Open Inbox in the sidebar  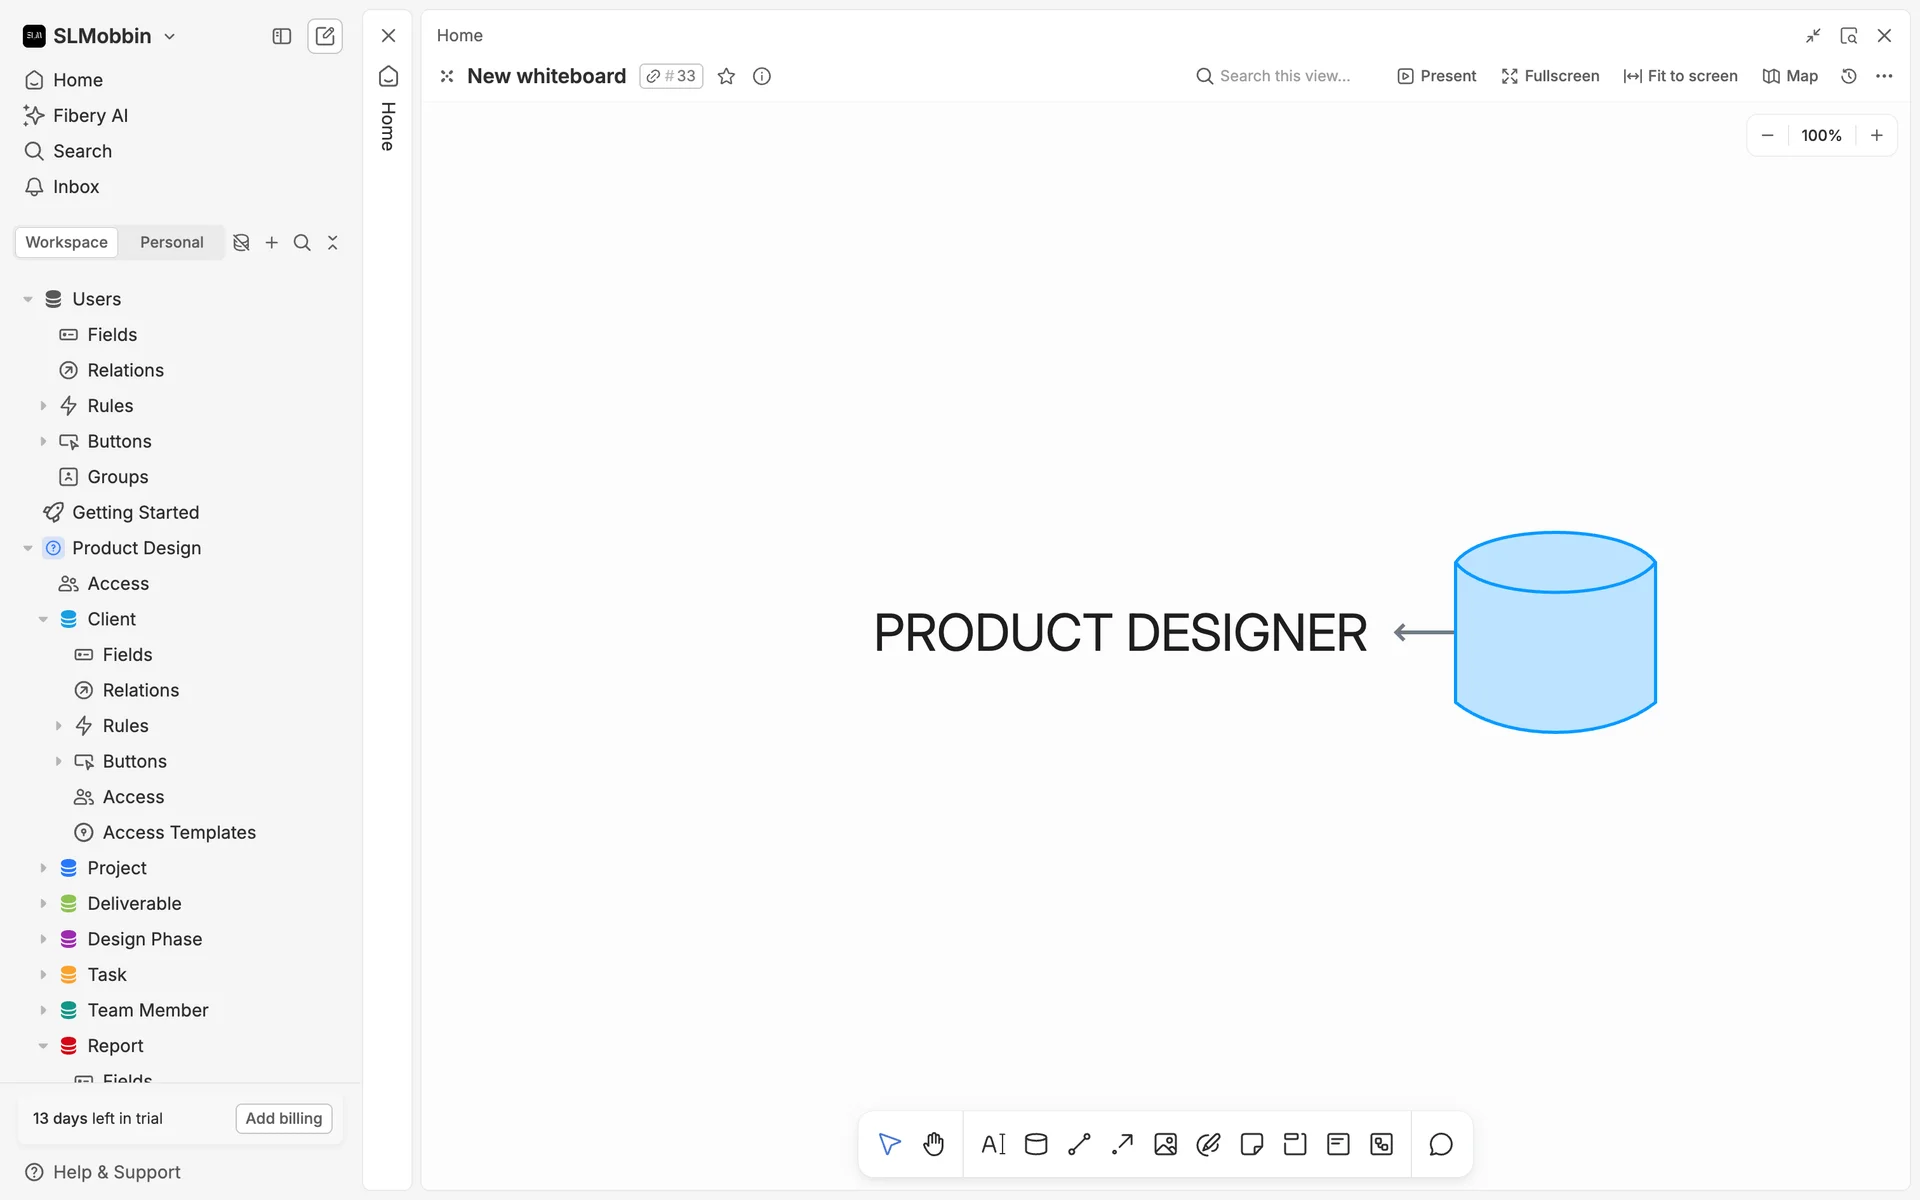[76, 187]
